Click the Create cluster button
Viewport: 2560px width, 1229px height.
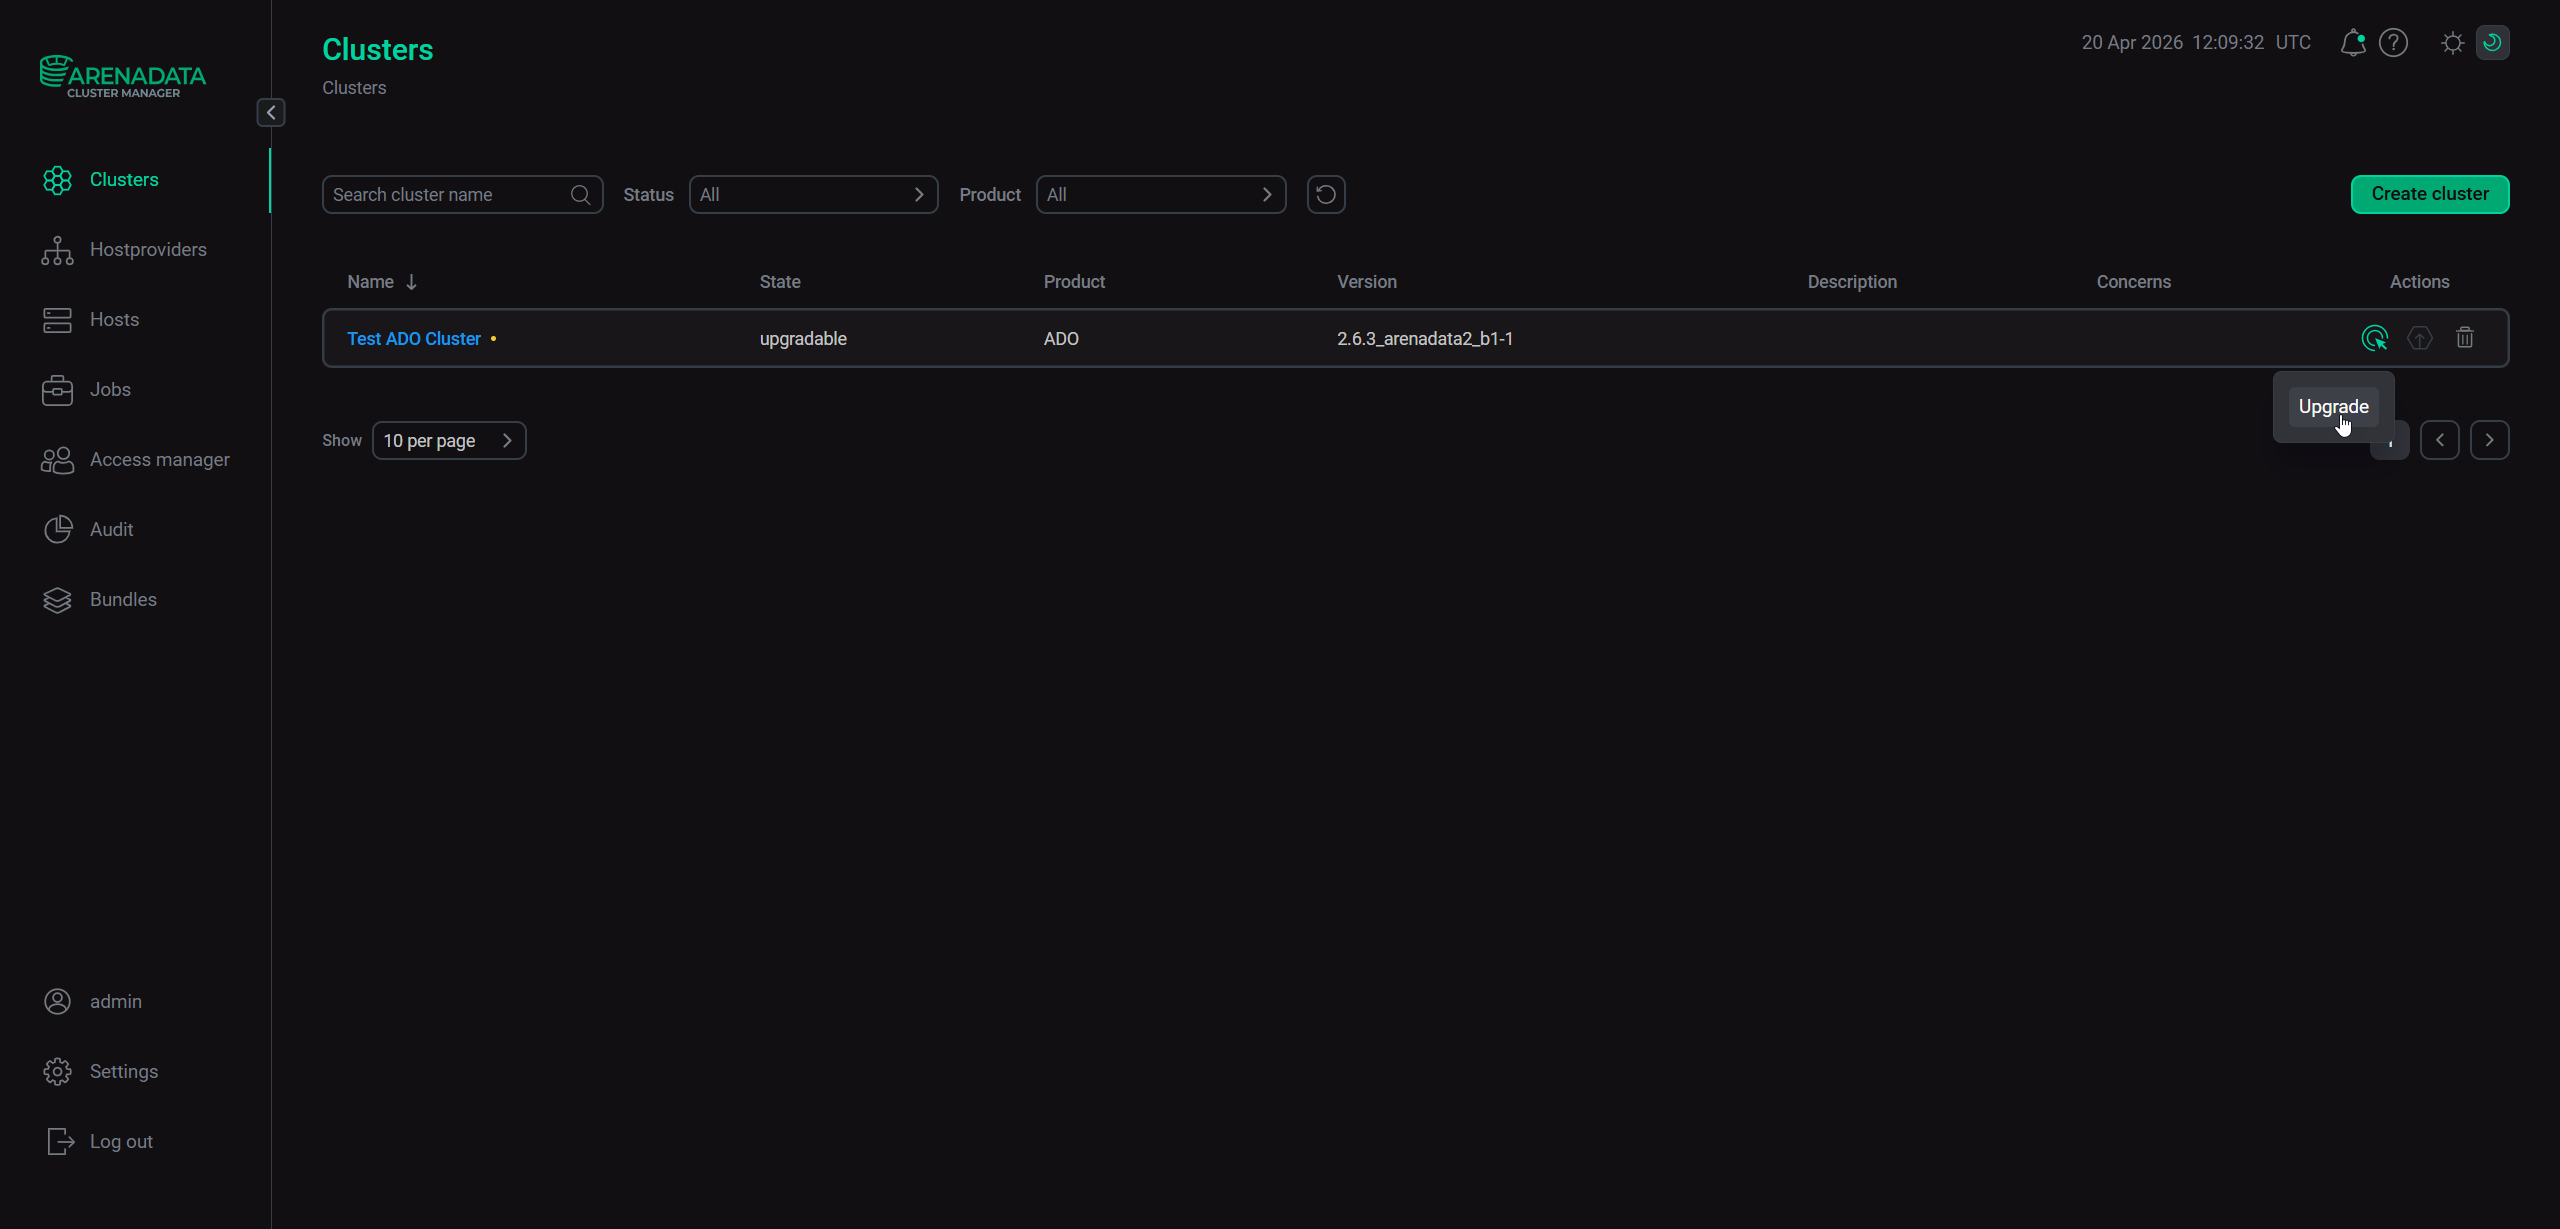point(2429,194)
